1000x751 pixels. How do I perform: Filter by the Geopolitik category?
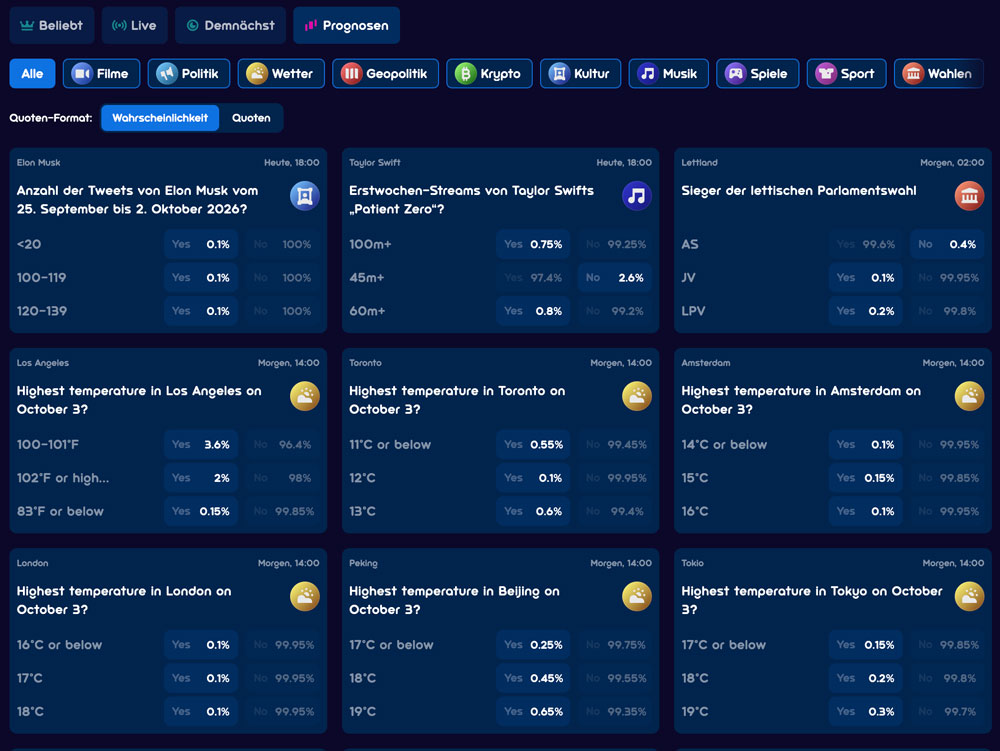pos(385,73)
